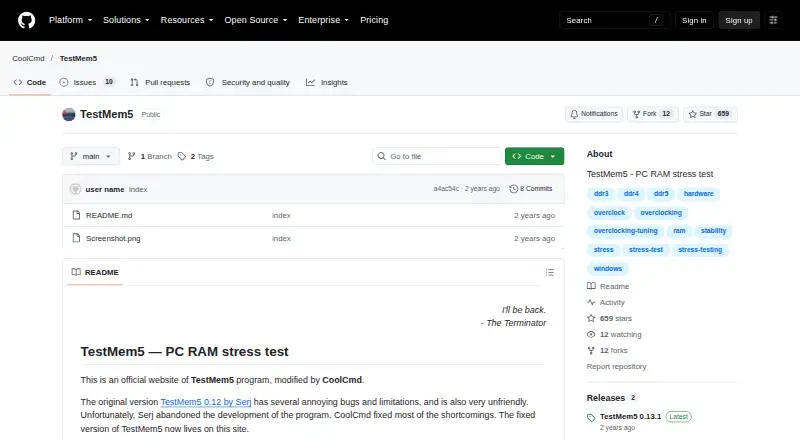The width and height of the screenshot is (800, 440).
Task: Click the stress-test topic tag
Action: point(646,250)
